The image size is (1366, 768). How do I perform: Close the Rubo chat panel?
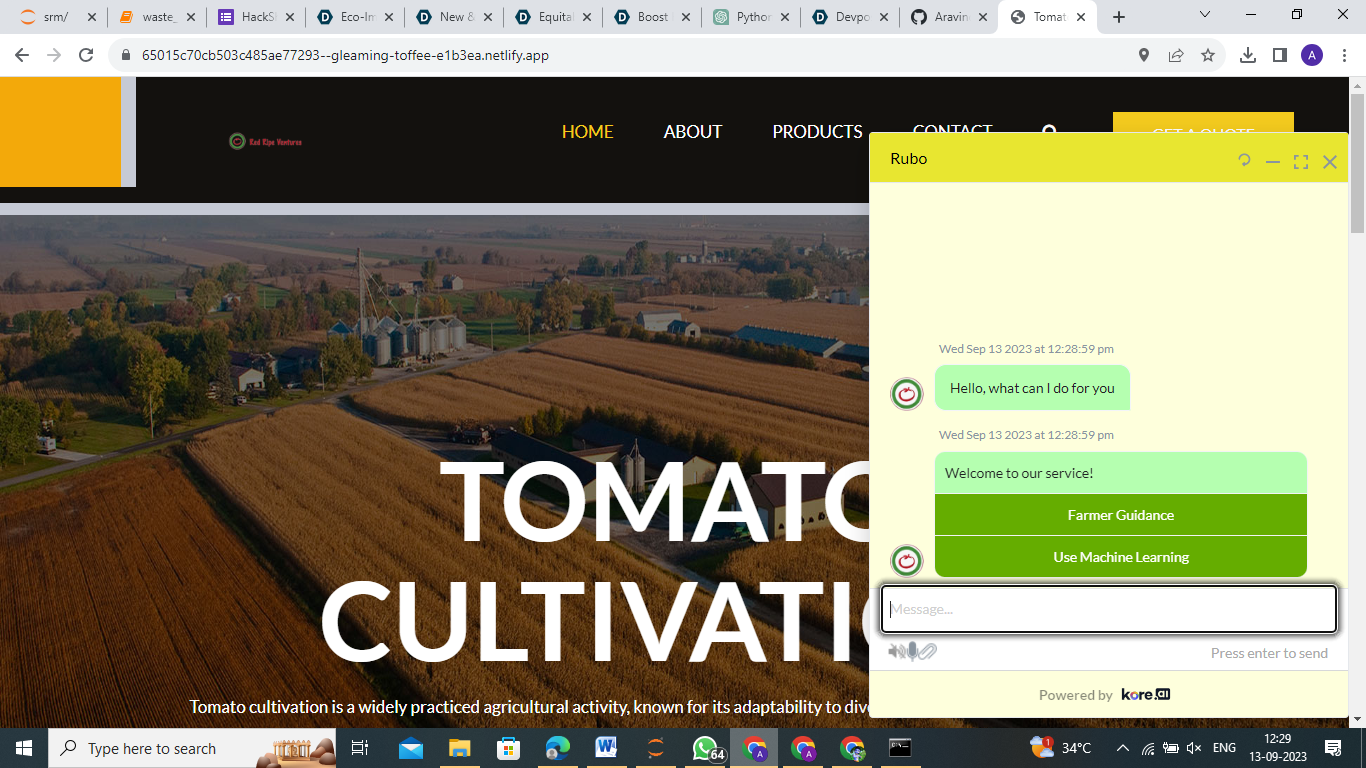1330,161
